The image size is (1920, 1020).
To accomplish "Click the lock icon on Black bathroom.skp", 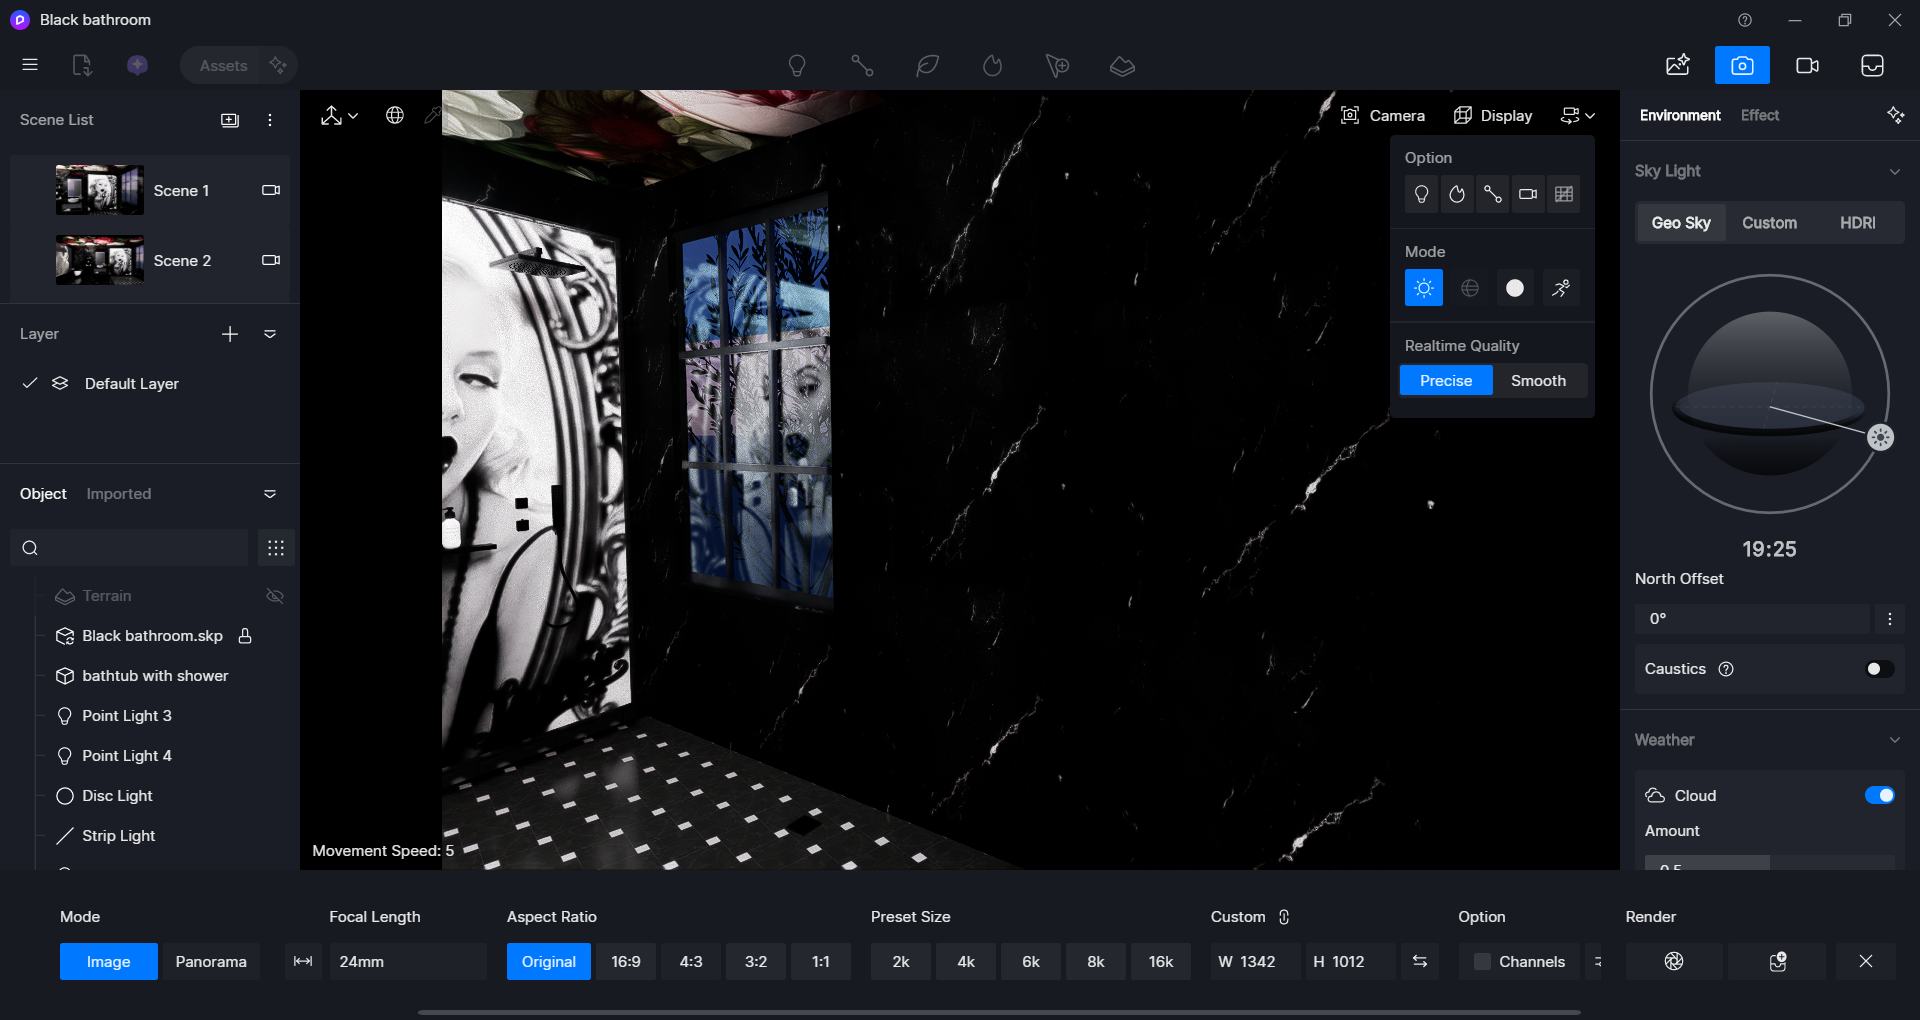I will (x=245, y=636).
